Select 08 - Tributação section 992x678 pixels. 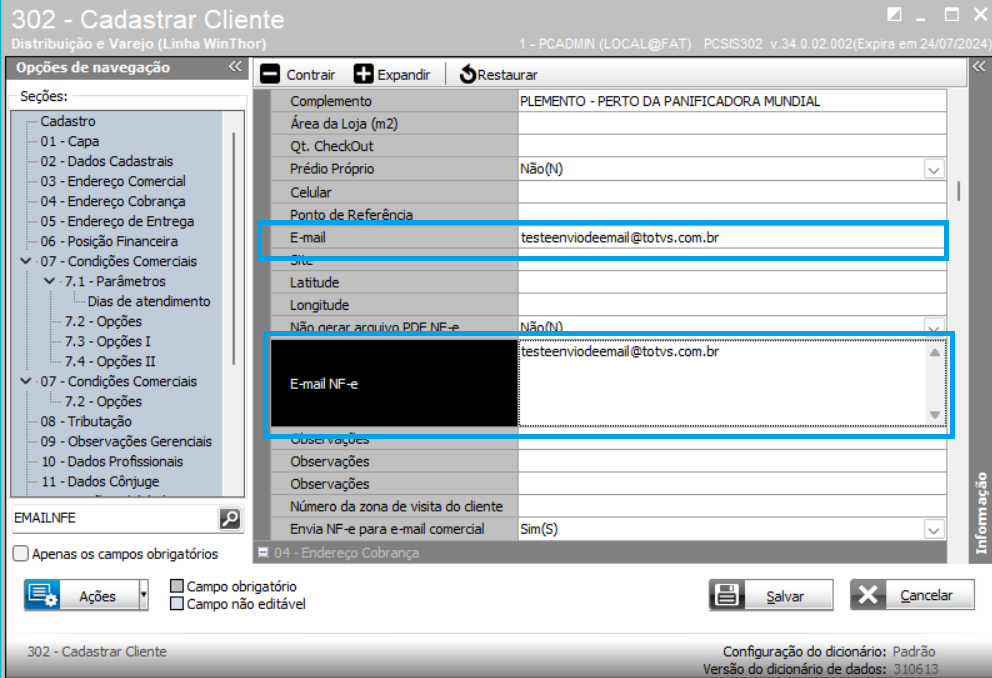pyautogui.click(x=86, y=421)
